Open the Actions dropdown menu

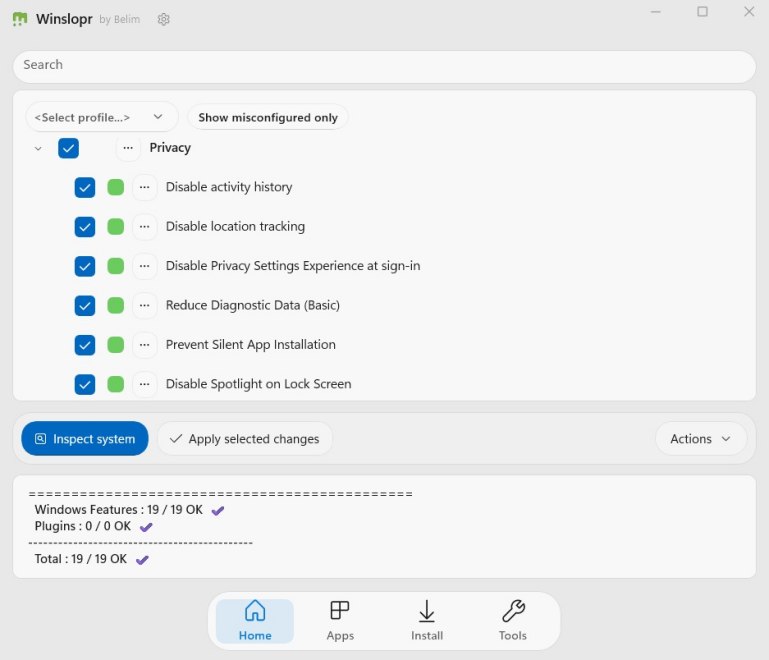pos(700,438)
